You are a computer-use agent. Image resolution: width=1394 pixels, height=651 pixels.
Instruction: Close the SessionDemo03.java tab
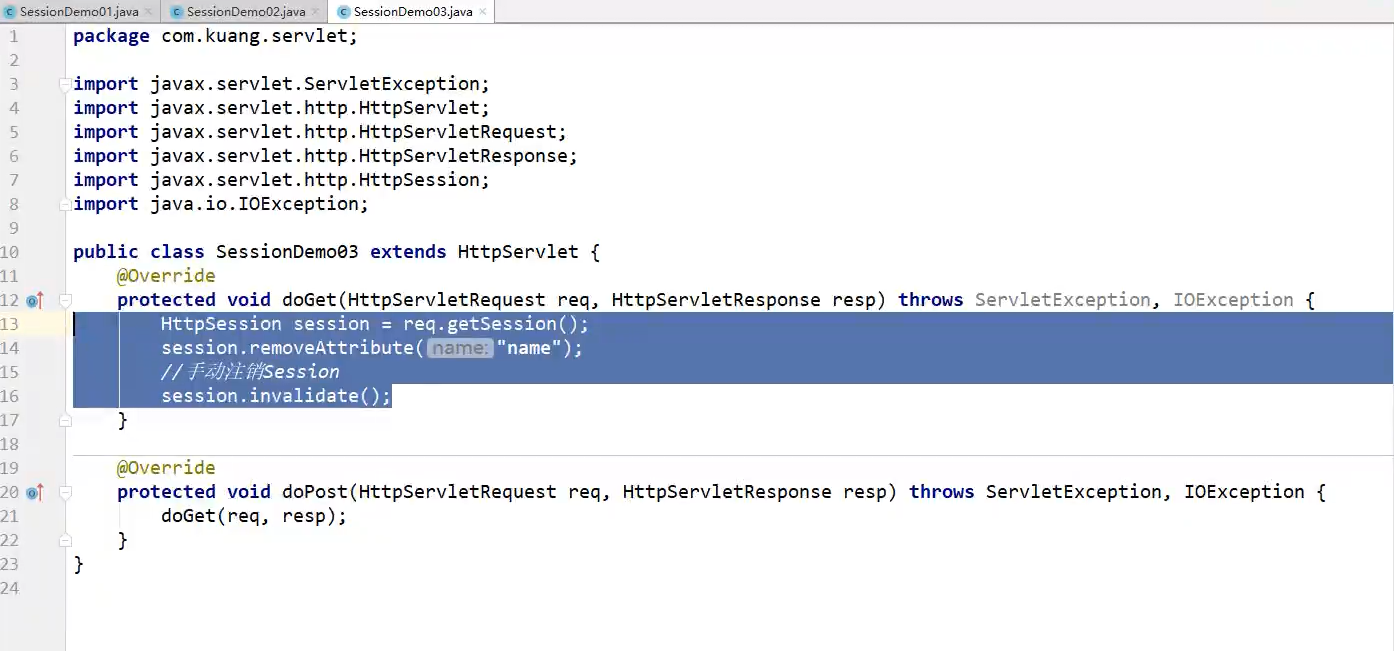[x=484, y=12]
